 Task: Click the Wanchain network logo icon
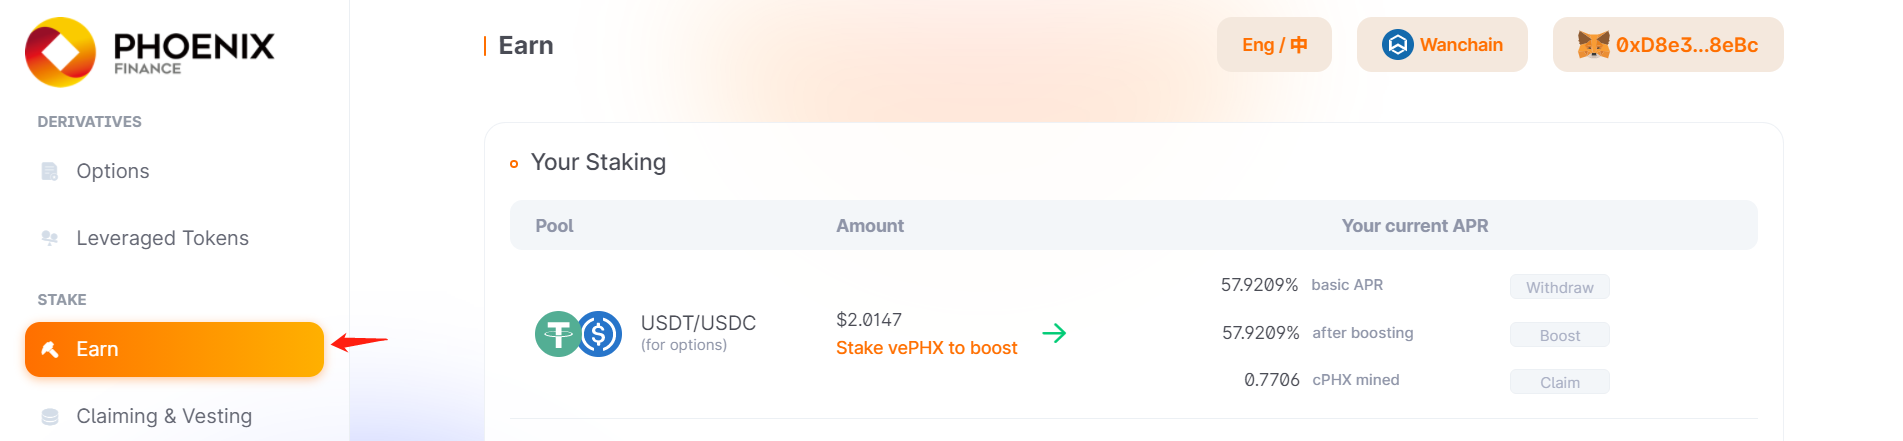click(x=1397, y=45)
